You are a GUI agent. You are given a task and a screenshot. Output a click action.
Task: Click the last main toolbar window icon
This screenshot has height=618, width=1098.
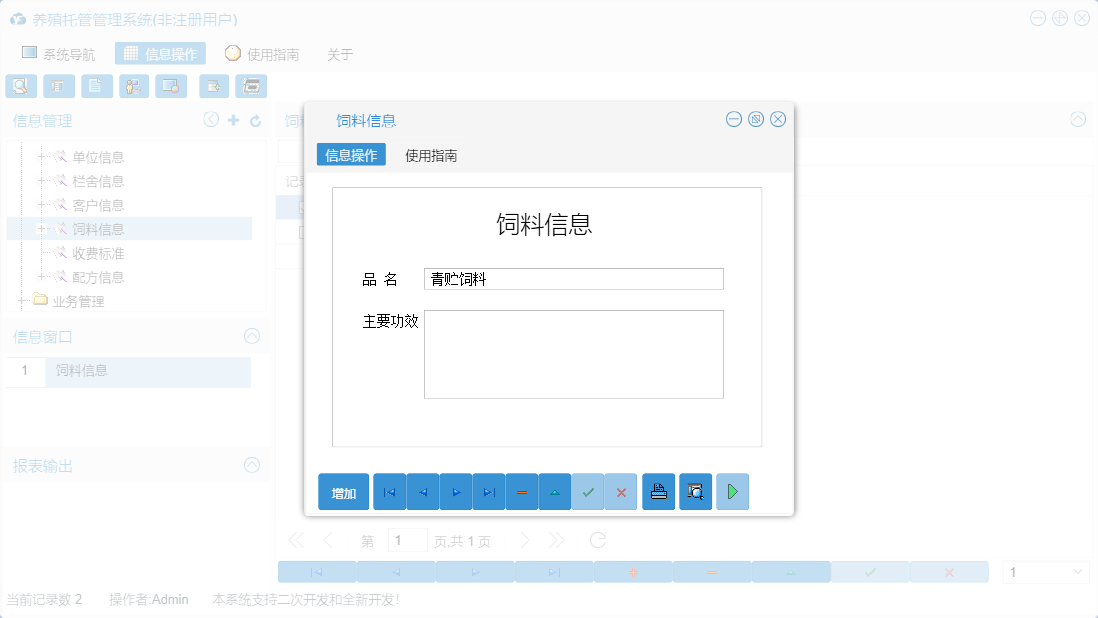(x=251, y=86)
